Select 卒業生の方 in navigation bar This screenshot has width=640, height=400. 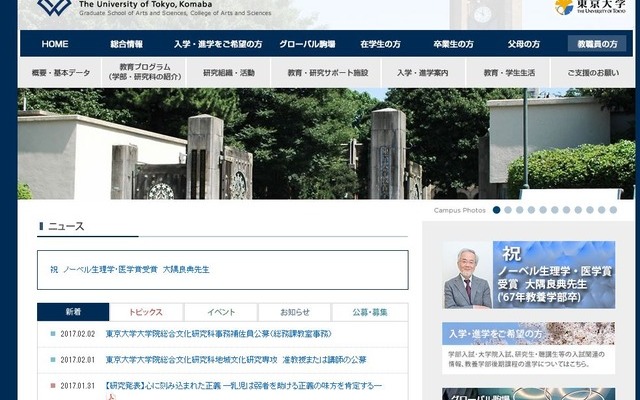tap(453, 44)
